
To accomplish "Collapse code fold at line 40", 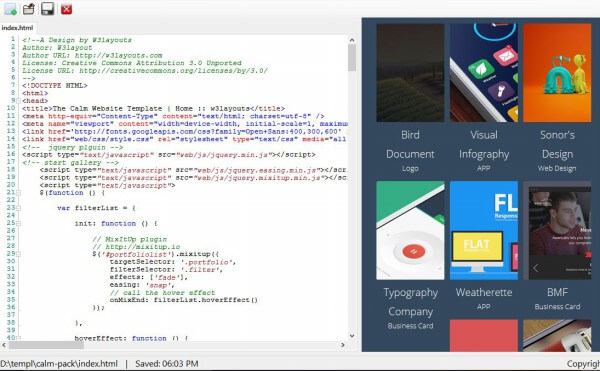I will [18, 338].
